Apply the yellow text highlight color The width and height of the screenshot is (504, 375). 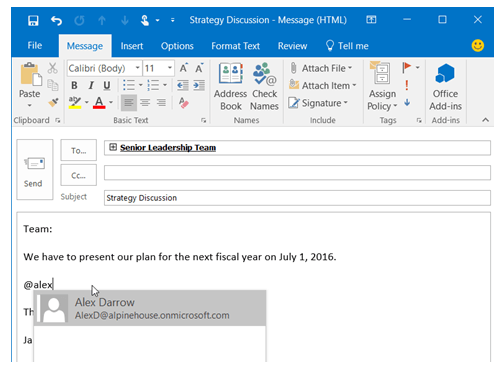click(x=75, y=102)
